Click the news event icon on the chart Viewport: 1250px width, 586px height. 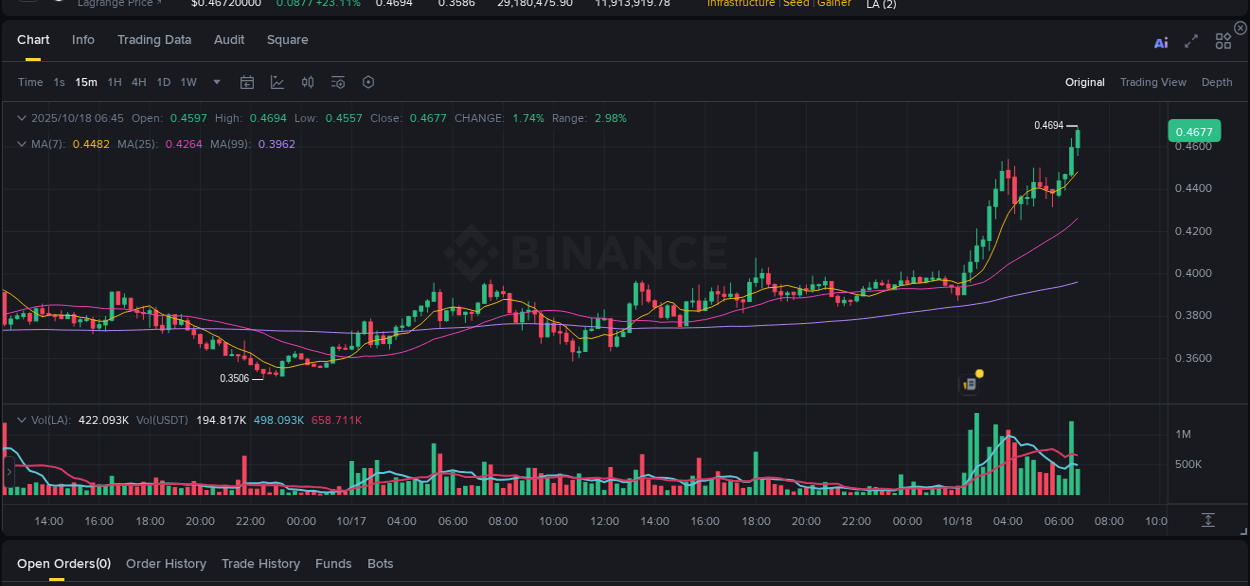pyautogui.click(x=969, y=382)
